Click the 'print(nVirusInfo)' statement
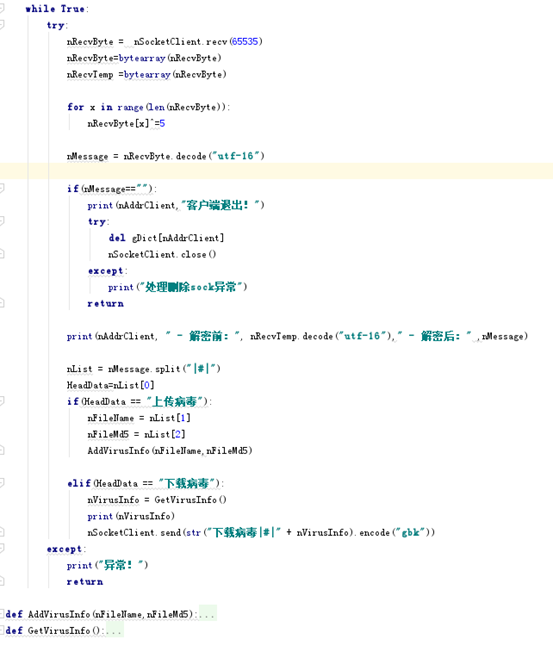553x658 pixels. pos(131,516)
